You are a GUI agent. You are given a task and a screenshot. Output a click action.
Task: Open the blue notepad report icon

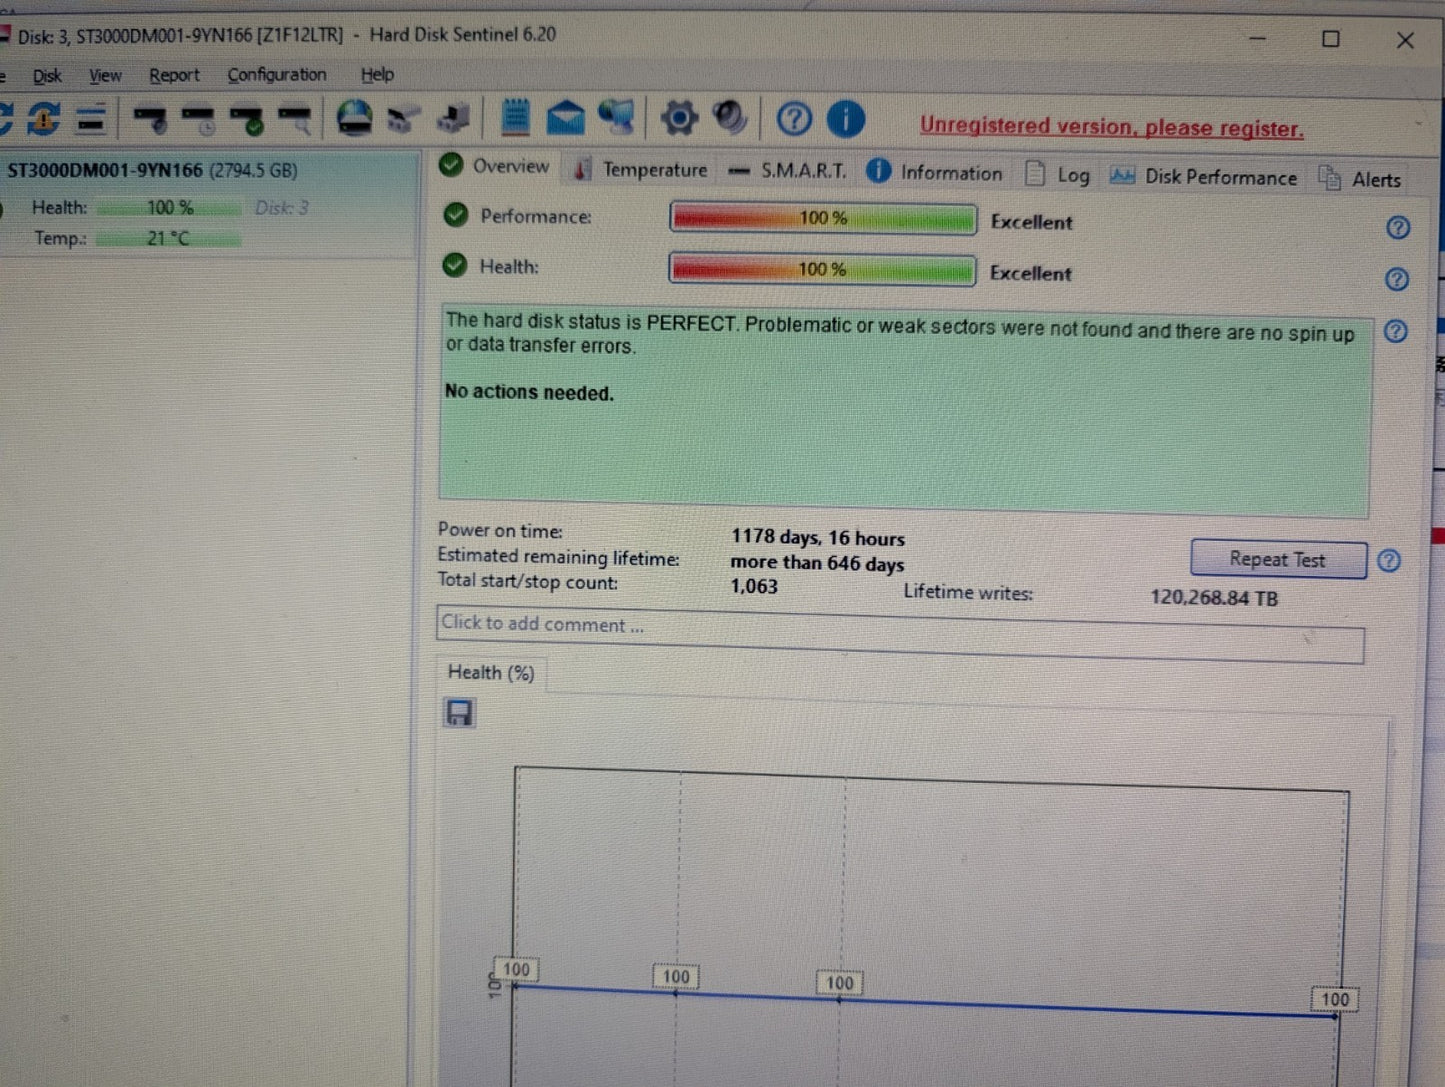[515, 117]
